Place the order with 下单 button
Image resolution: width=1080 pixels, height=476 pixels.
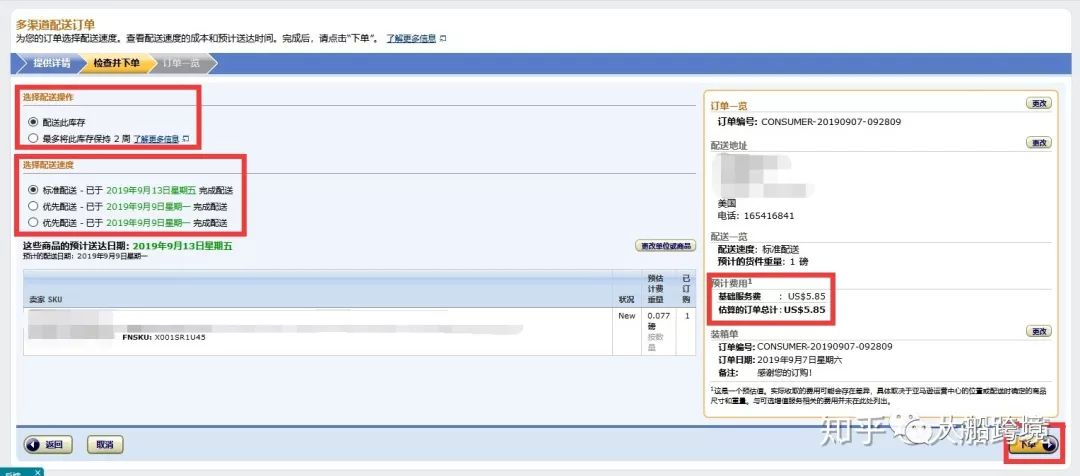(1032, 445)
